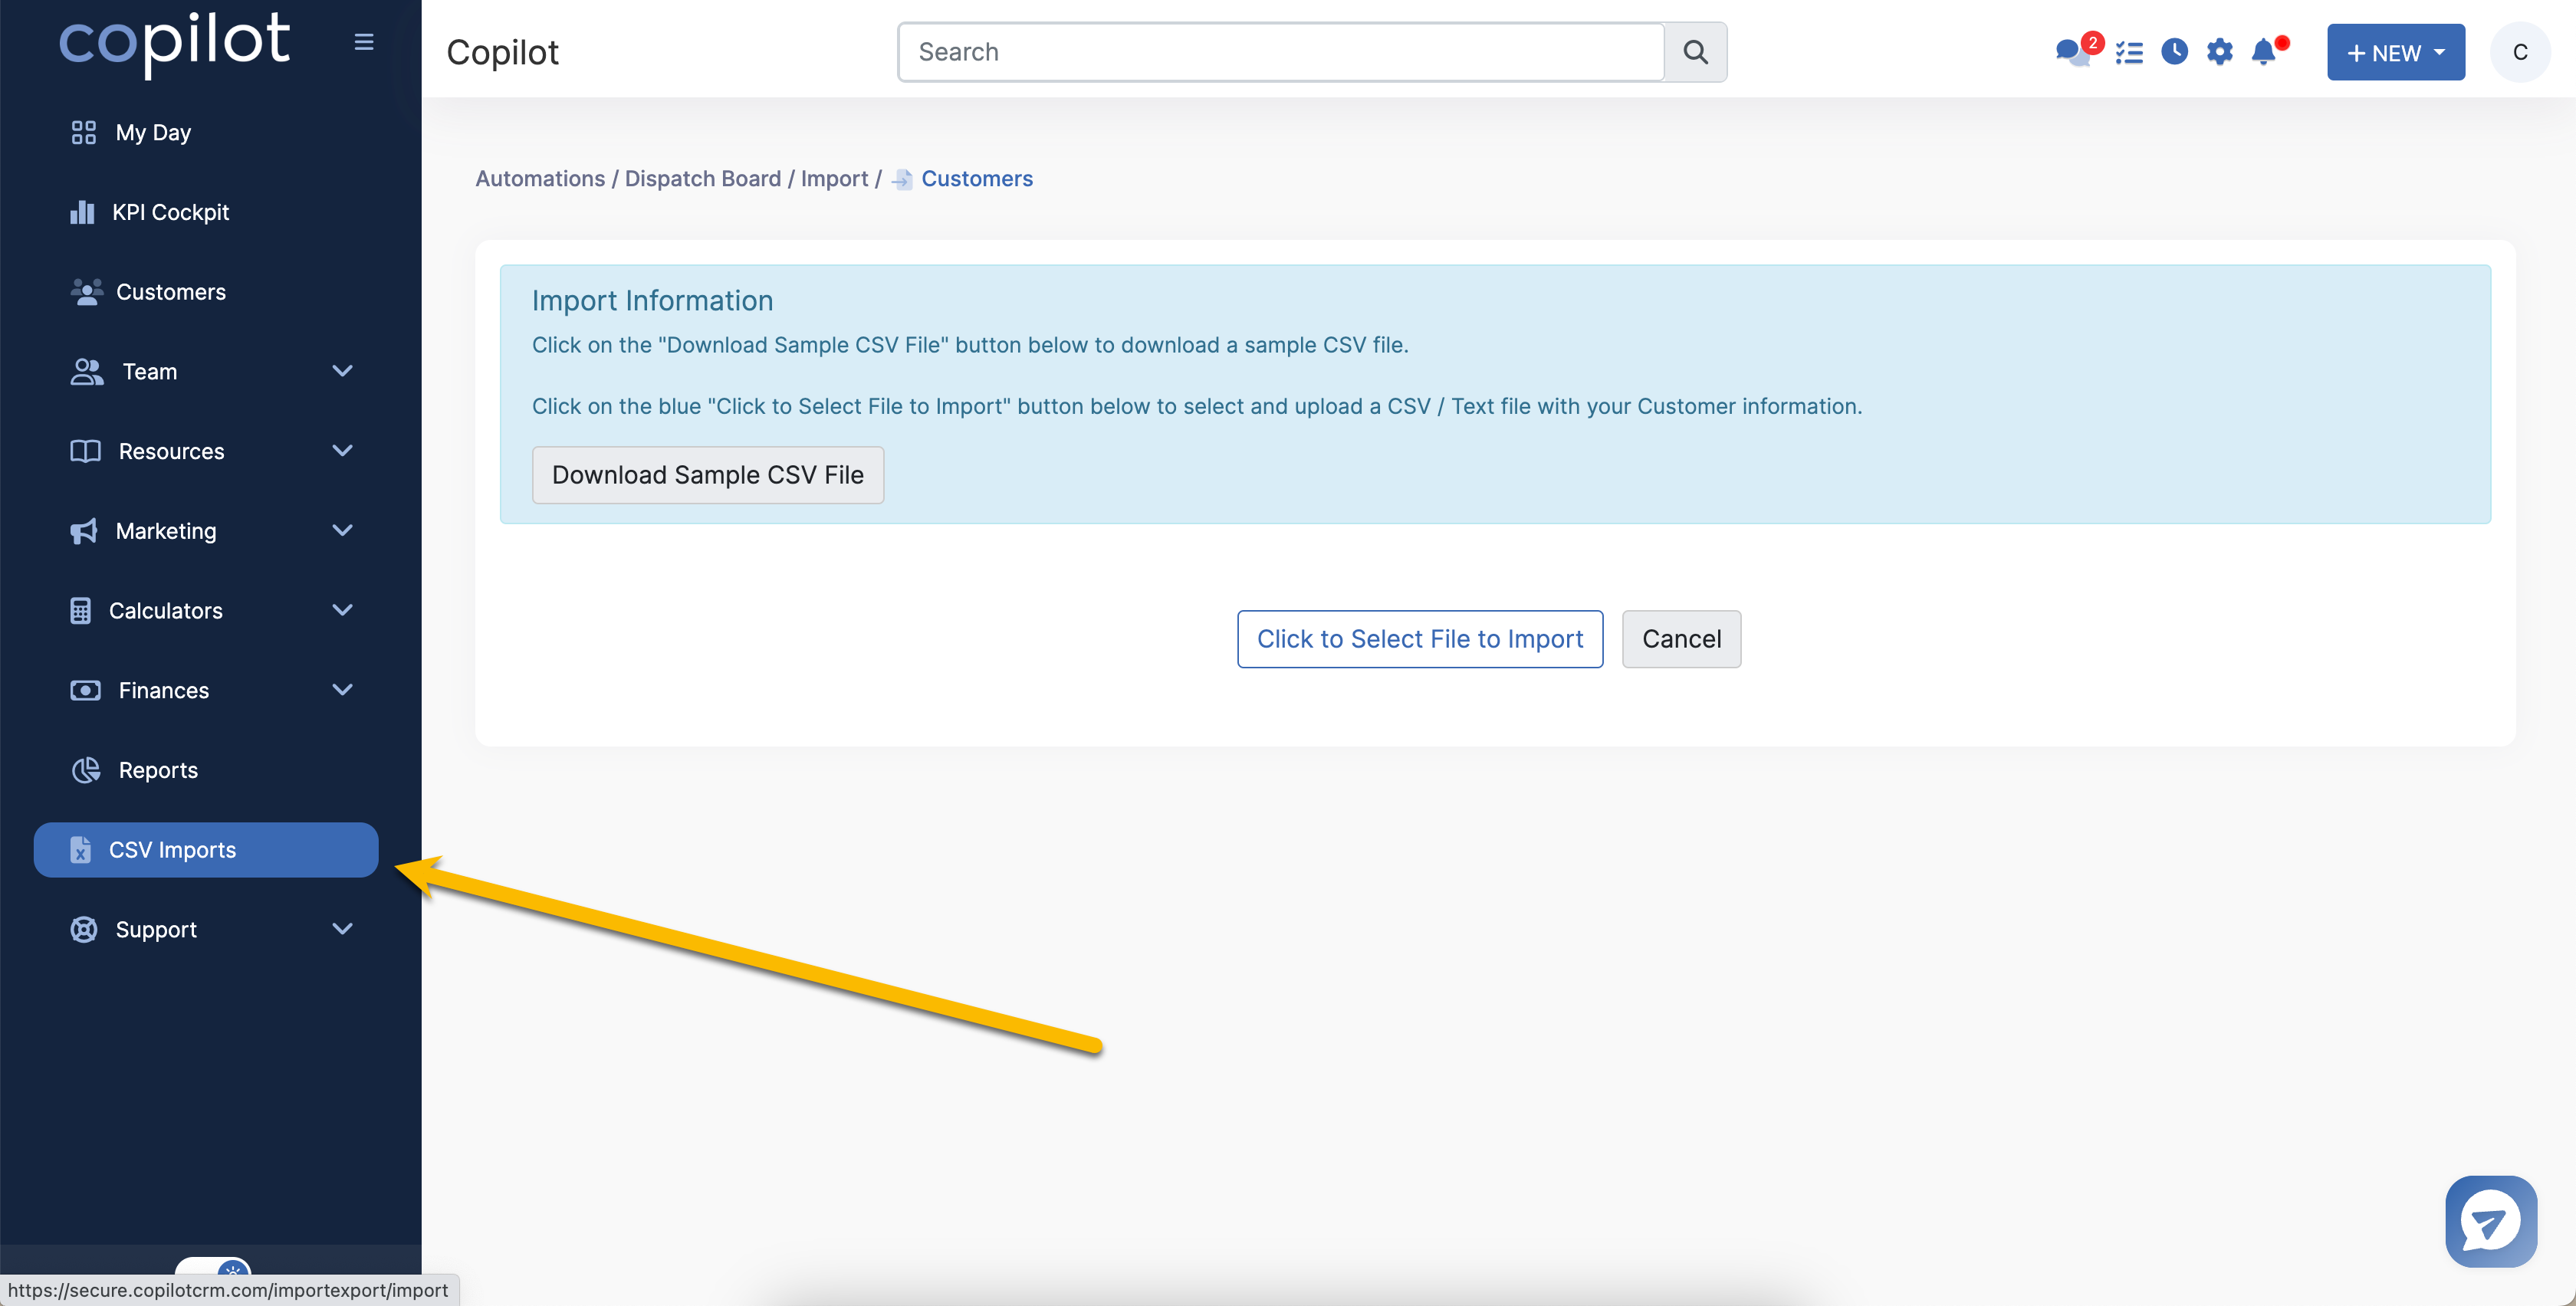This screenshot has width=2576, height=1306.
Task: Open the clock time-tracking icon
Action: click(x=2174, y=51)
